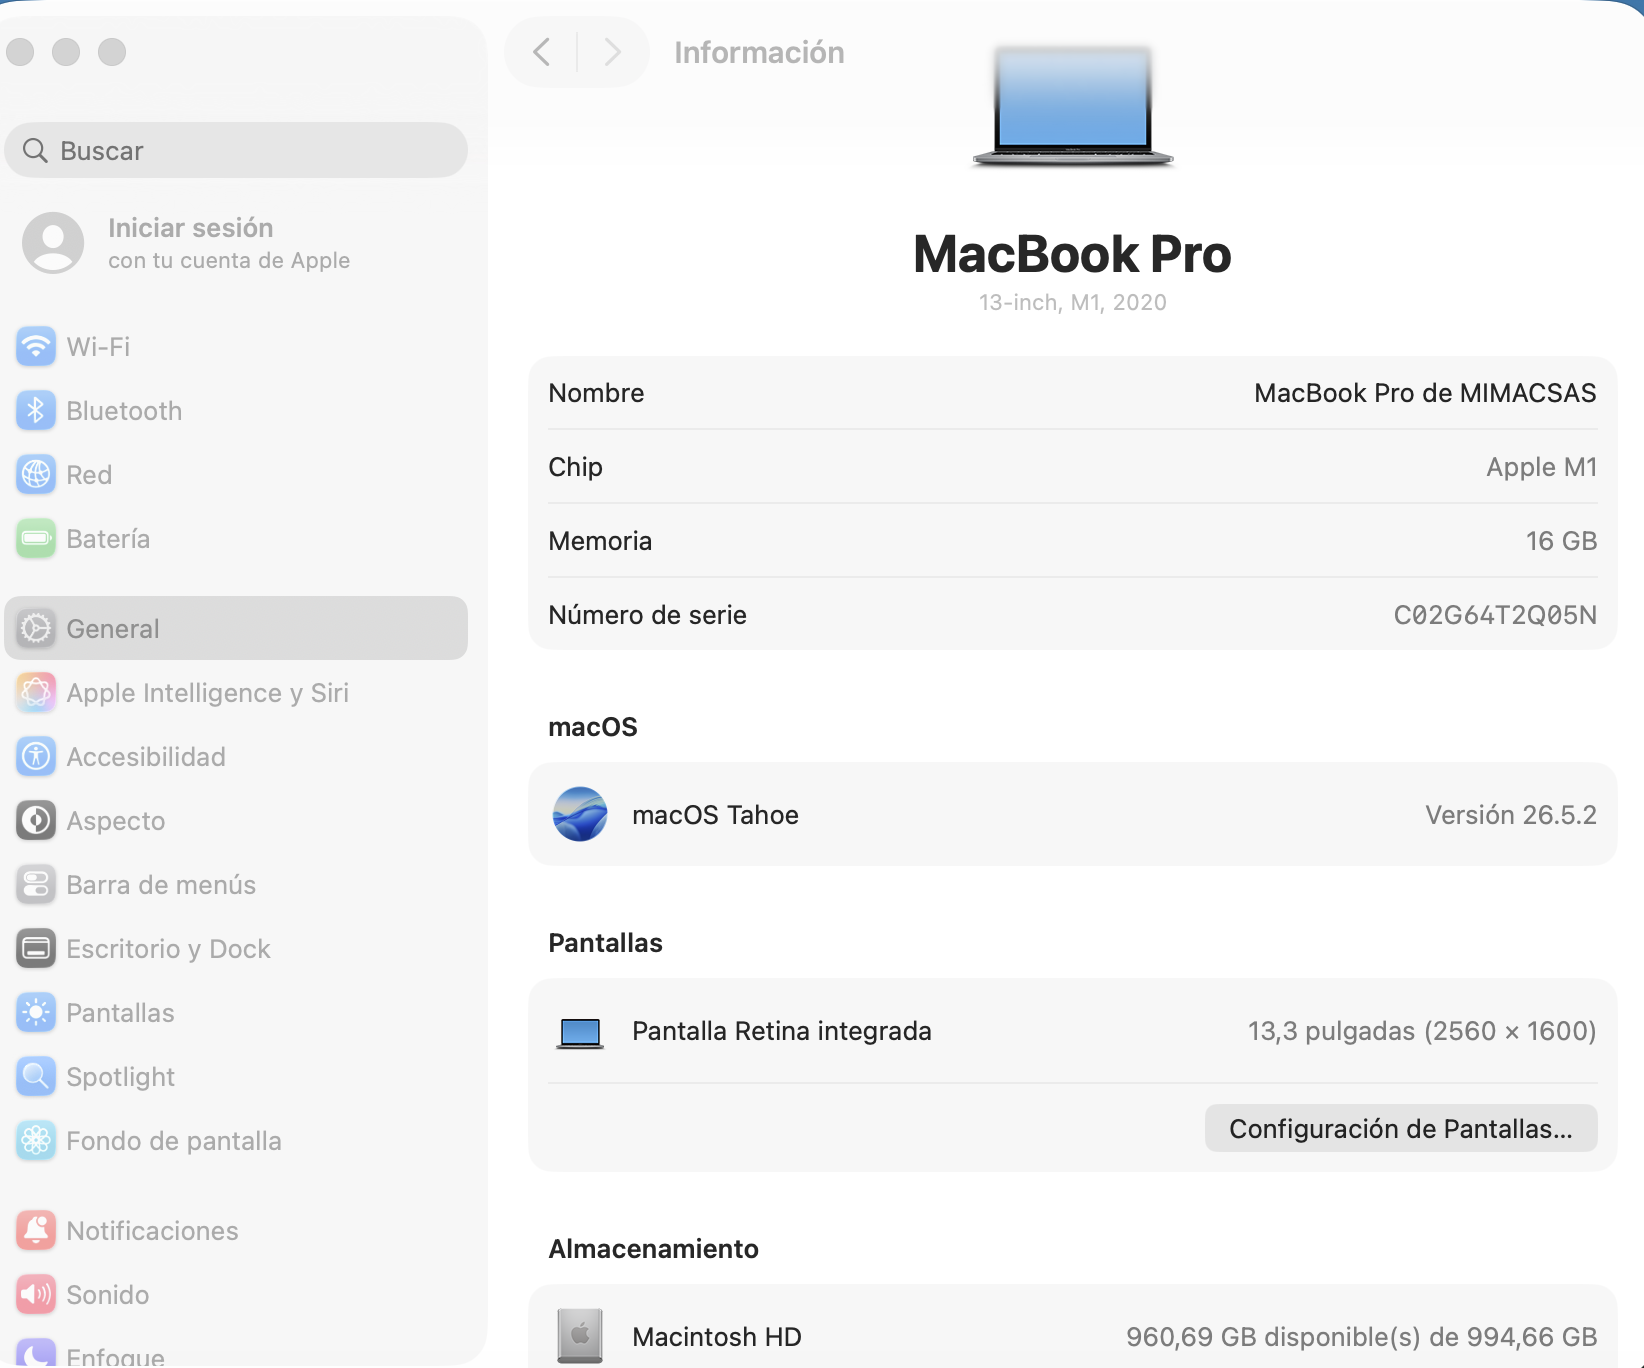Click the Número de serie label
The width and height of the screenshot is (1644, 1368).
647,615
